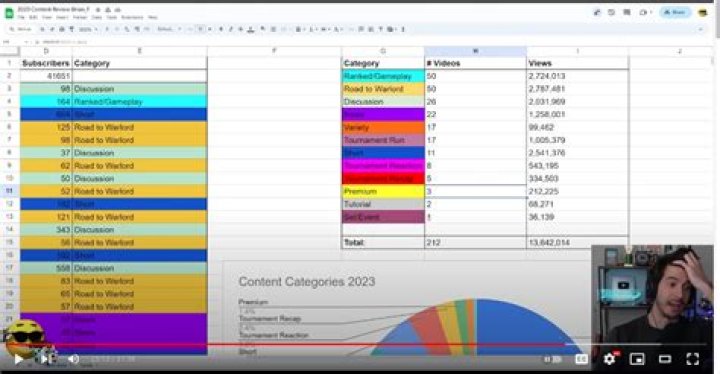This screenshot has width=720, height=374.
Task: Open the name box dropdown arrow
Action: [26, 41]
